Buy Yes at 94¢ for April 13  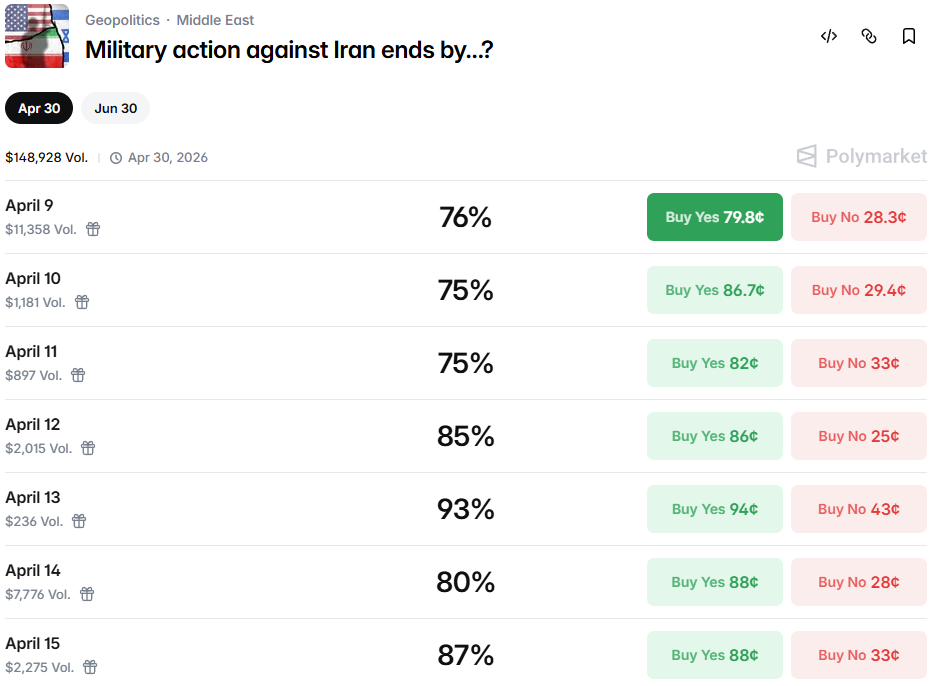[x=714, y=509]
